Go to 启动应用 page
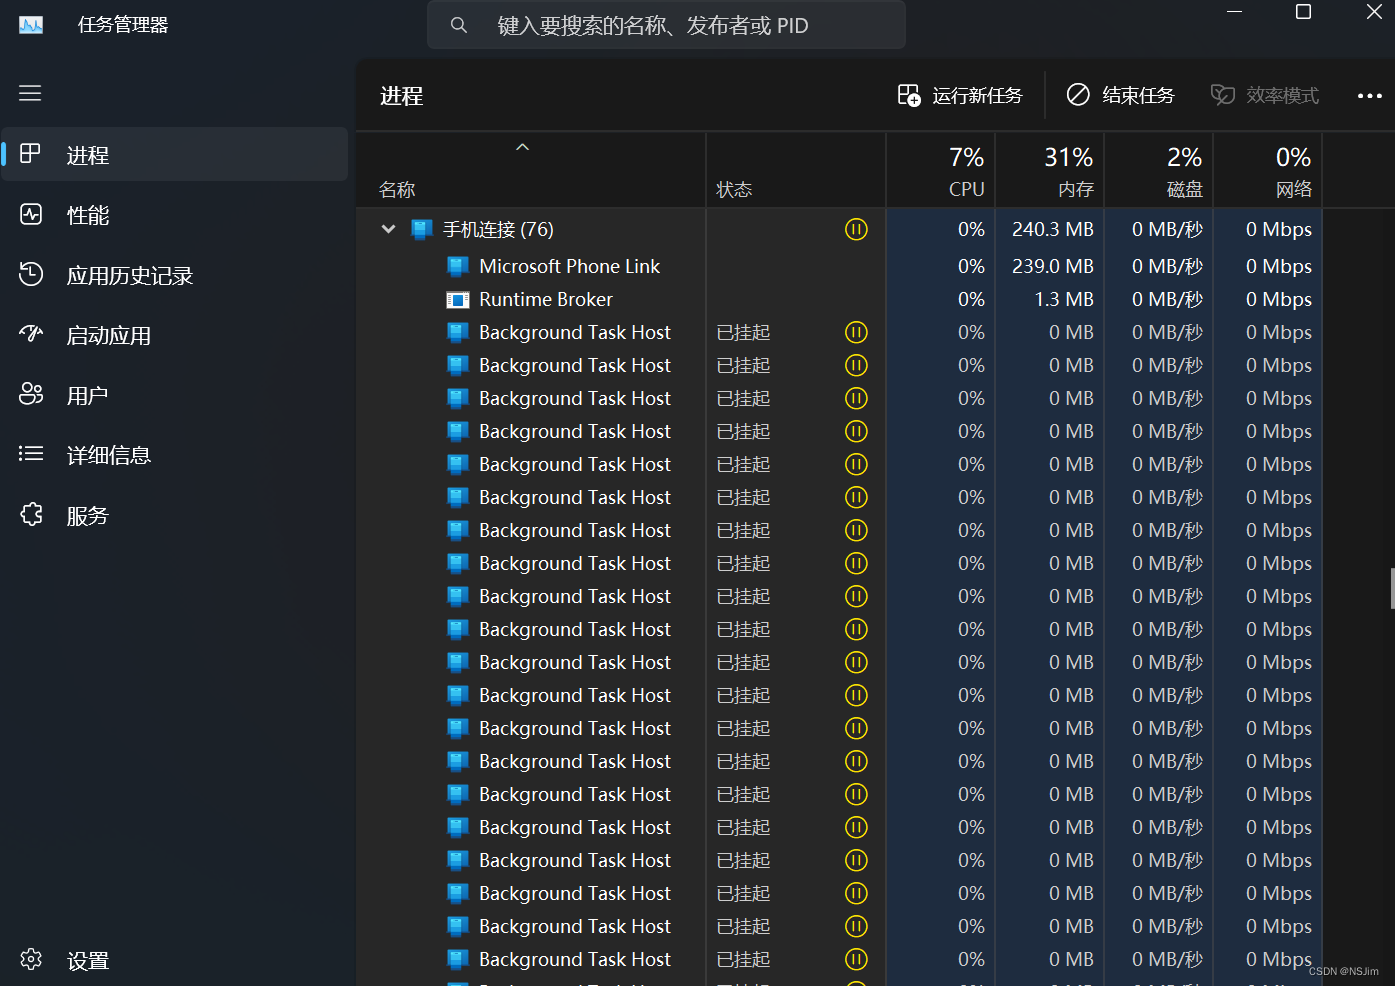This screenshot has width=1395, height=986. click(175, 335)
